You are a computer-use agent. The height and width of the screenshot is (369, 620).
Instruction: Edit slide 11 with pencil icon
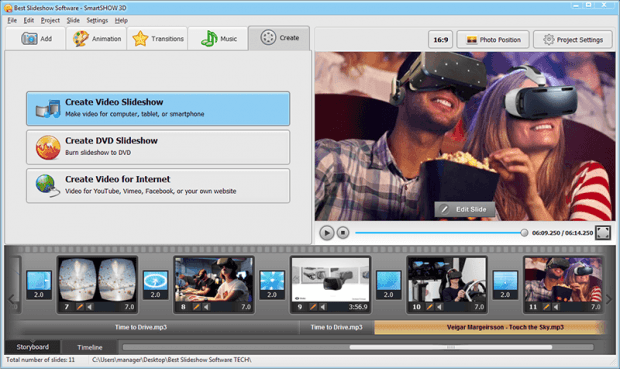[x=546, y=307]
